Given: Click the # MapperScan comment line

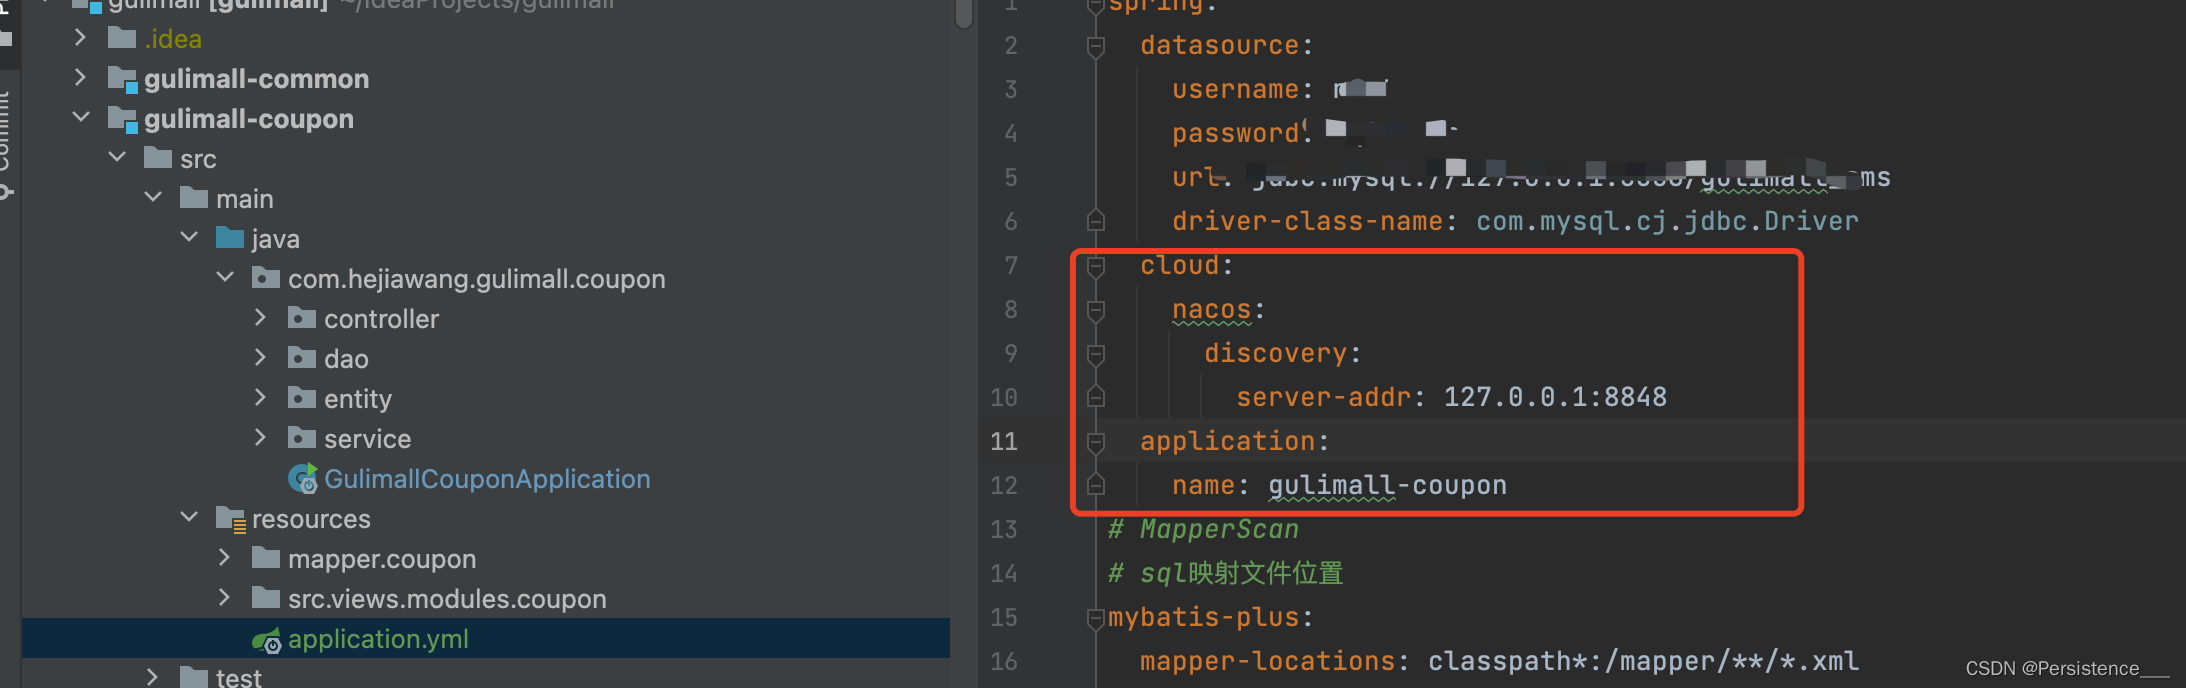Looking at the screenshot, I should (x=1203, y=529).
